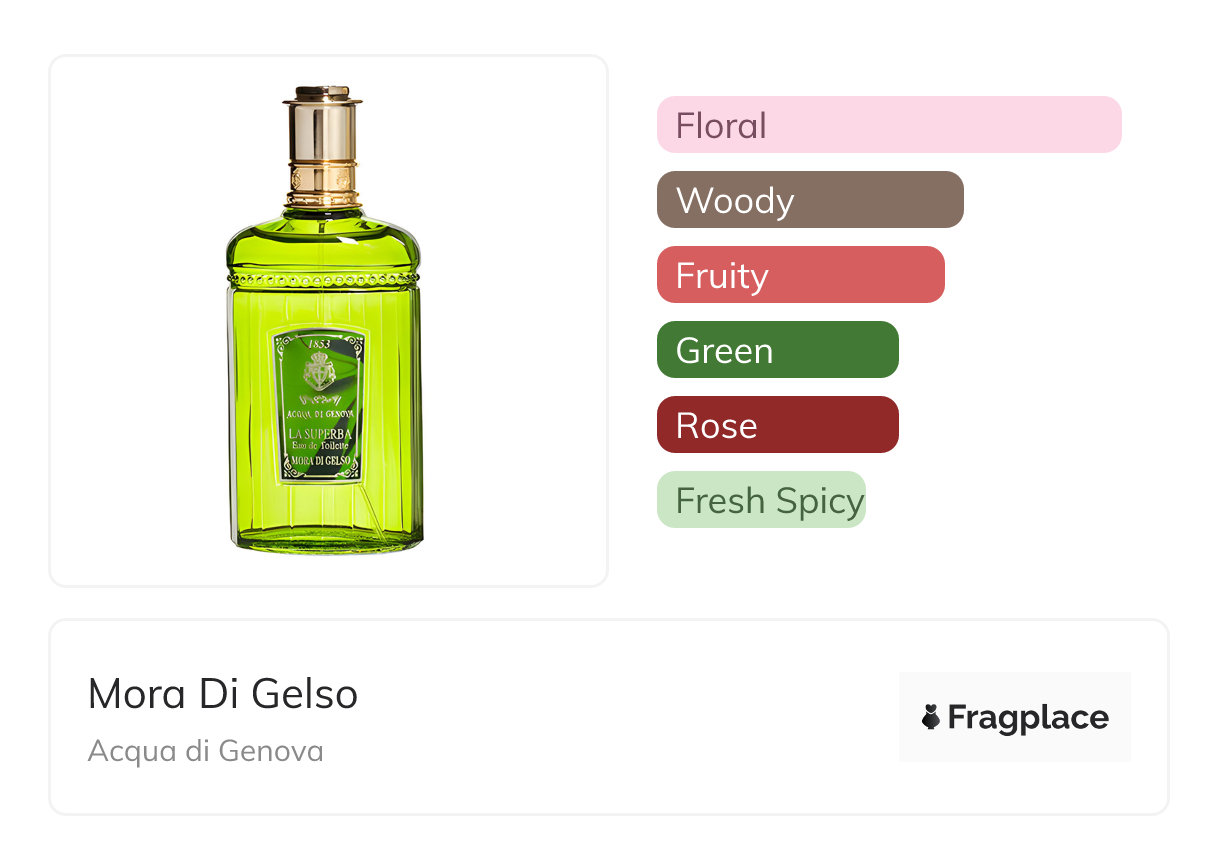The image size is (1218, 864).
Task: Pick the dark red Rose accord bar
Action: (777, 425)
